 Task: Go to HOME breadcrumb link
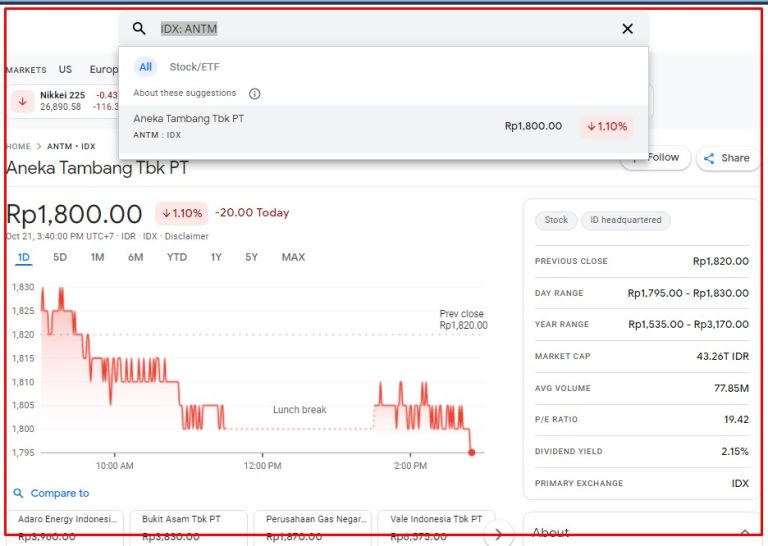19,146
